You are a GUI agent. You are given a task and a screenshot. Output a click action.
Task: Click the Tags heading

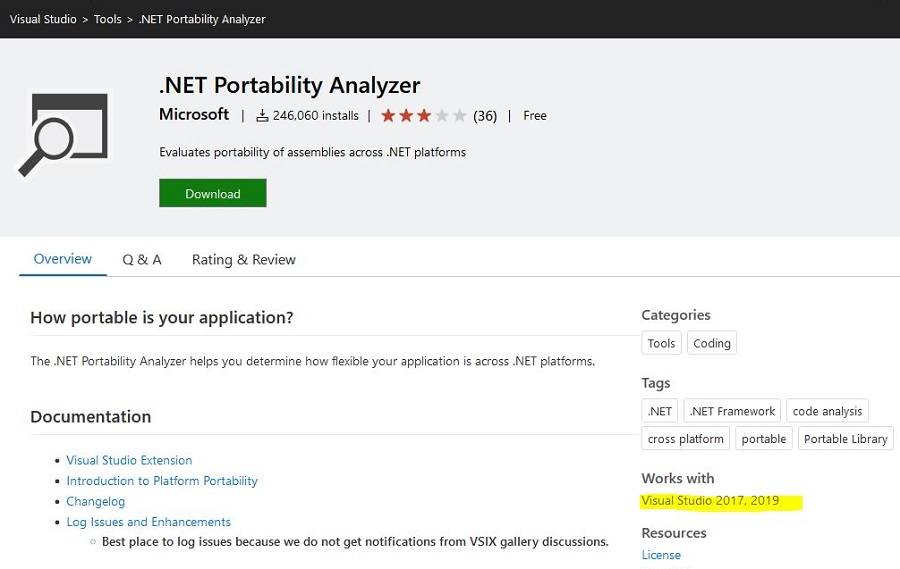click(655, 383)
